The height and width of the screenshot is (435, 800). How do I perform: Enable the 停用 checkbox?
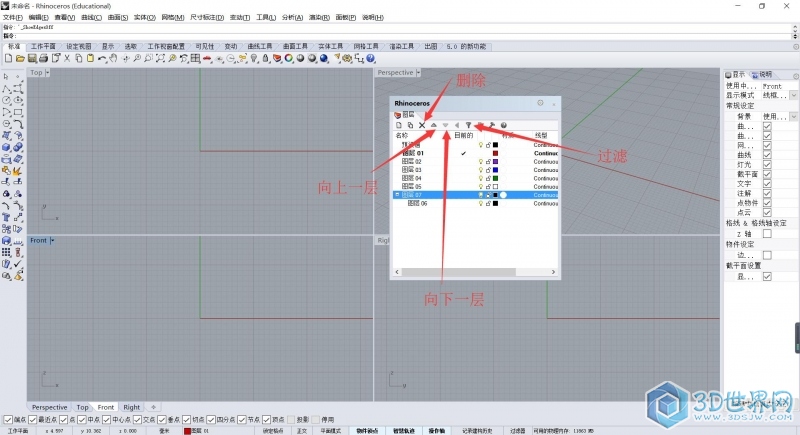pos(315,420)
